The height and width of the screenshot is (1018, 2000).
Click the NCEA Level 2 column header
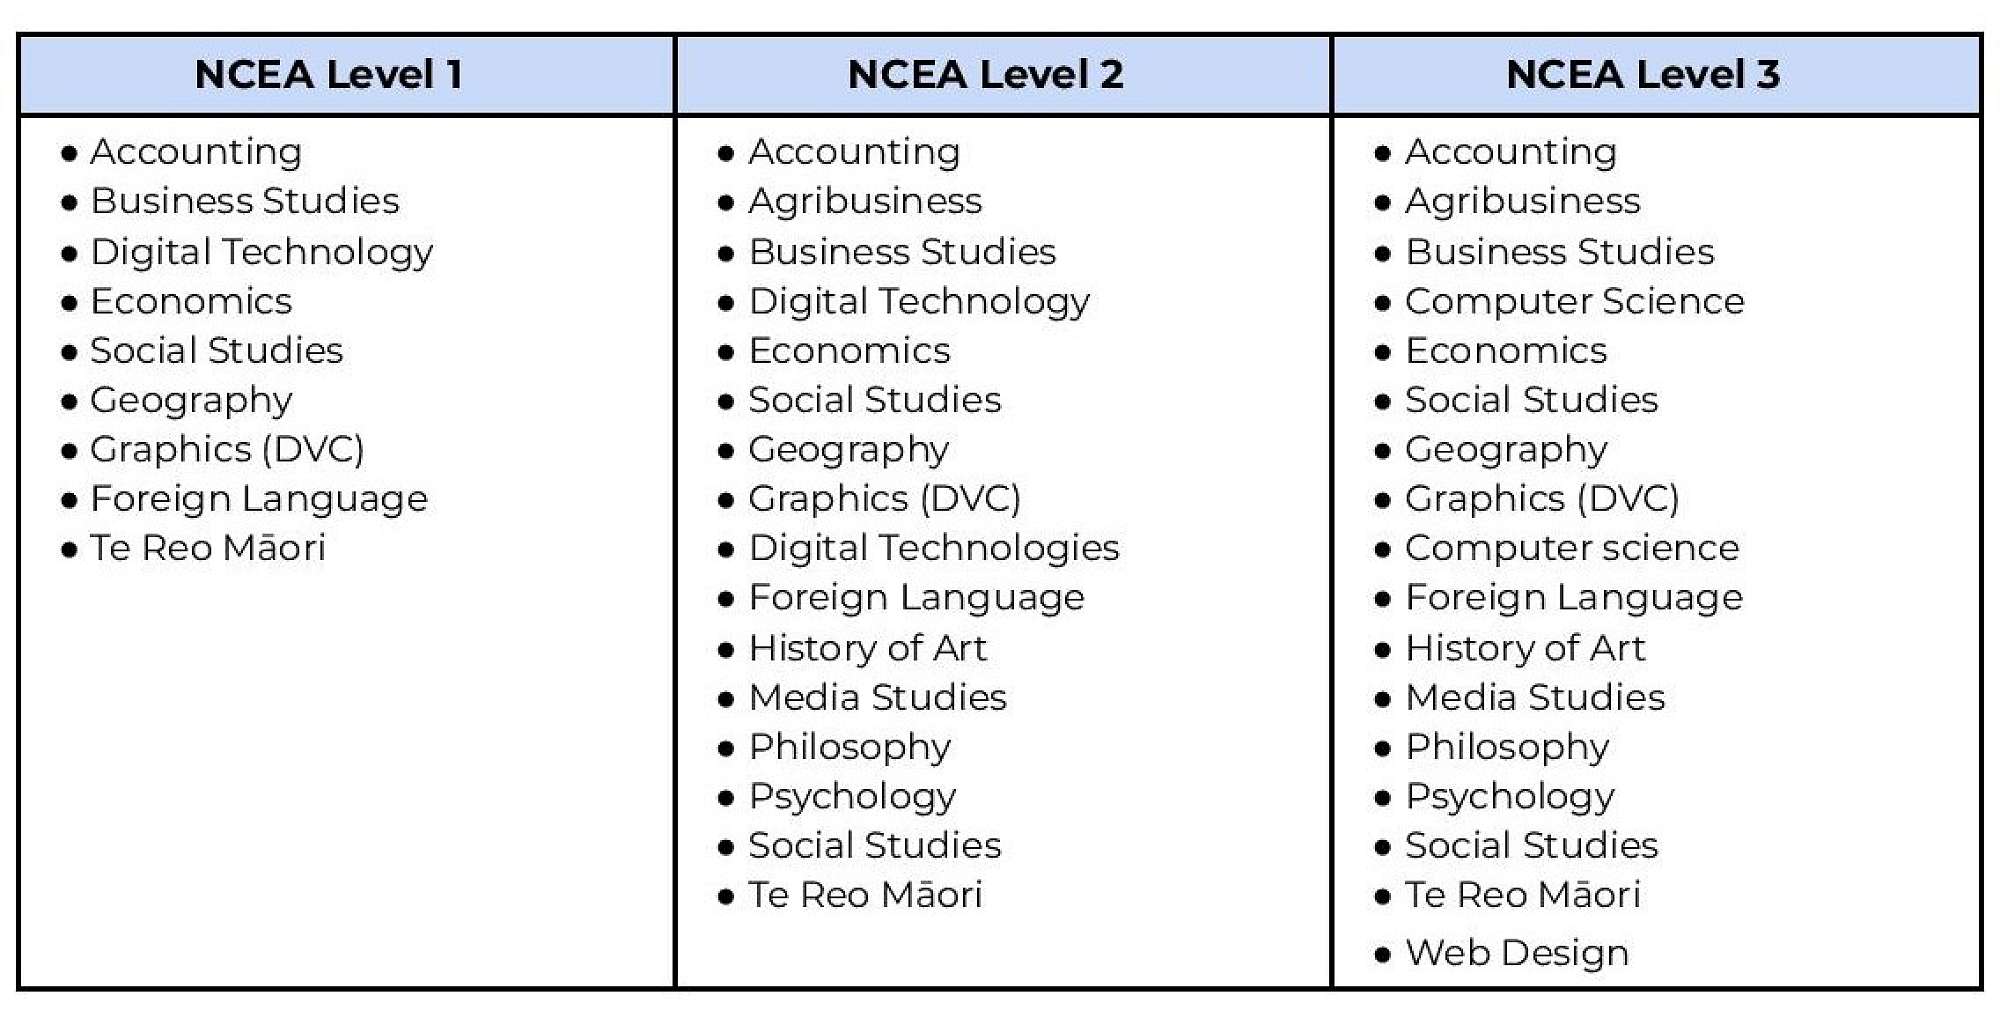click(985, 75)
